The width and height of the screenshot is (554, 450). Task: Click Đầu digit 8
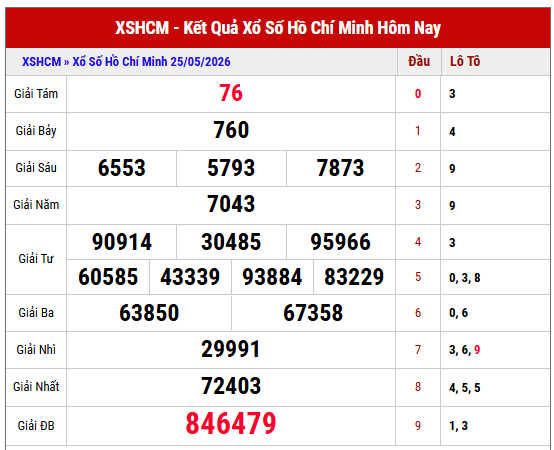[x=418, y=387]
